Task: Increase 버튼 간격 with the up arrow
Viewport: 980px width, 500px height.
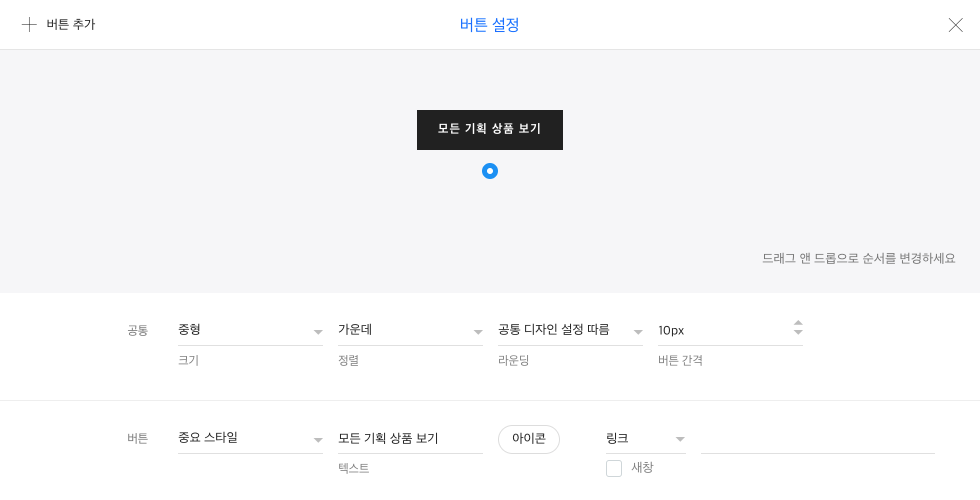Action: (798, 323)
